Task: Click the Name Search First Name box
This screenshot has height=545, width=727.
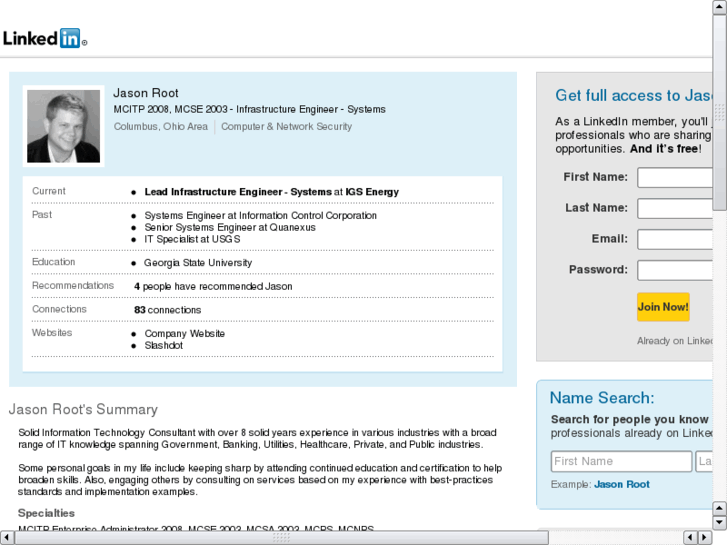Action: pyautogui.click(x=621, y=461)
